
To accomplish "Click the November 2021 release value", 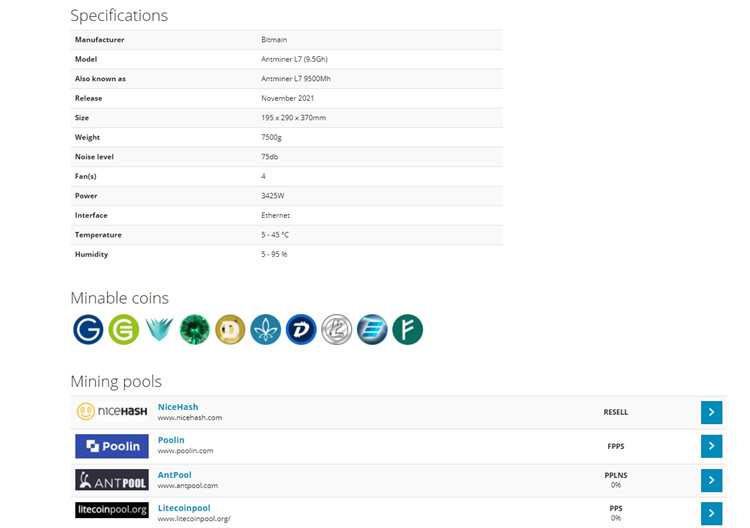I will pos(287,99).
